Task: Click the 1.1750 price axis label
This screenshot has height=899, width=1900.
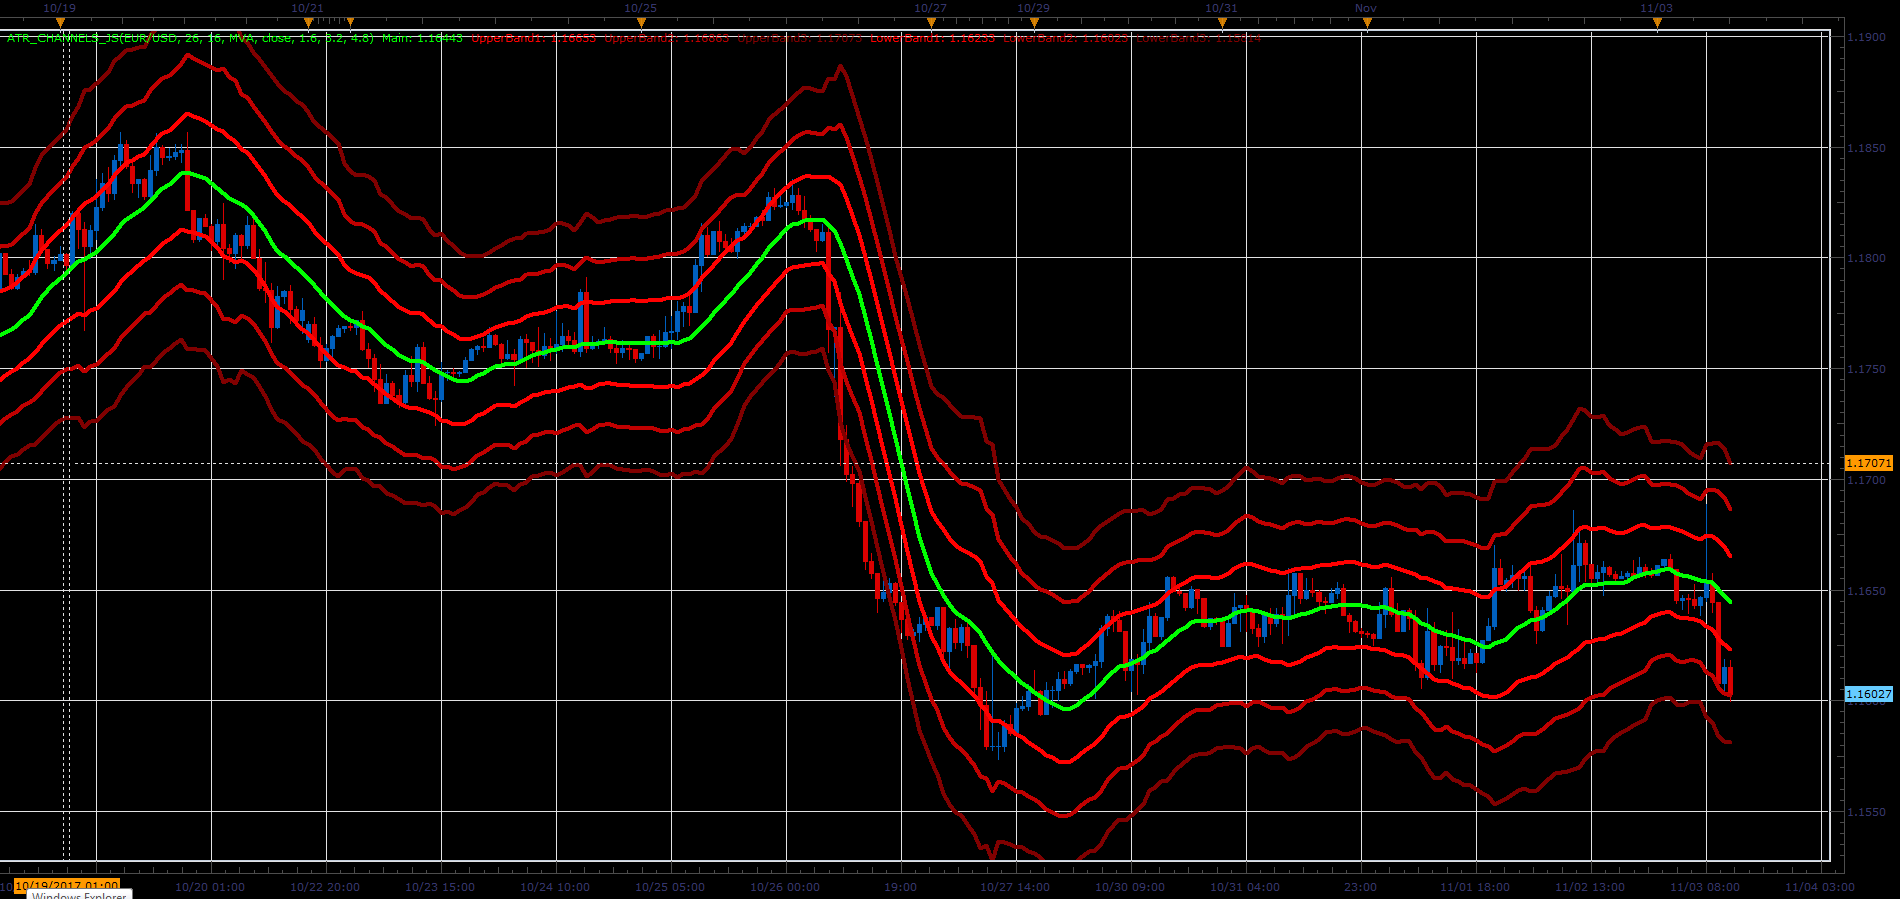Action: click(1866, 369)
